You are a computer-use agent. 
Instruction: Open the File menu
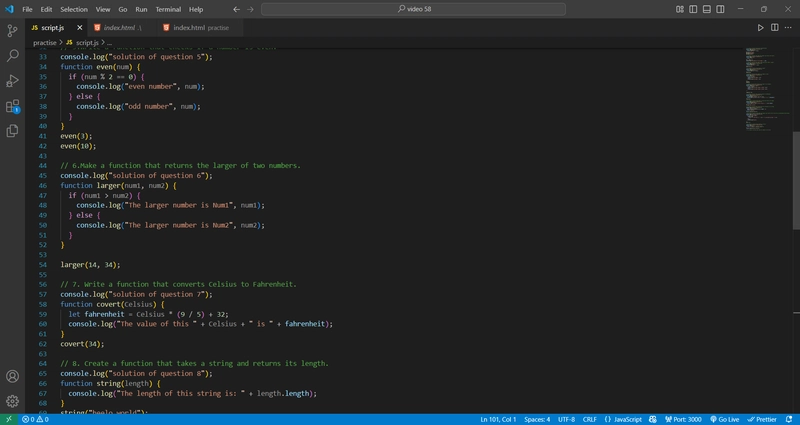click(27, 9)
